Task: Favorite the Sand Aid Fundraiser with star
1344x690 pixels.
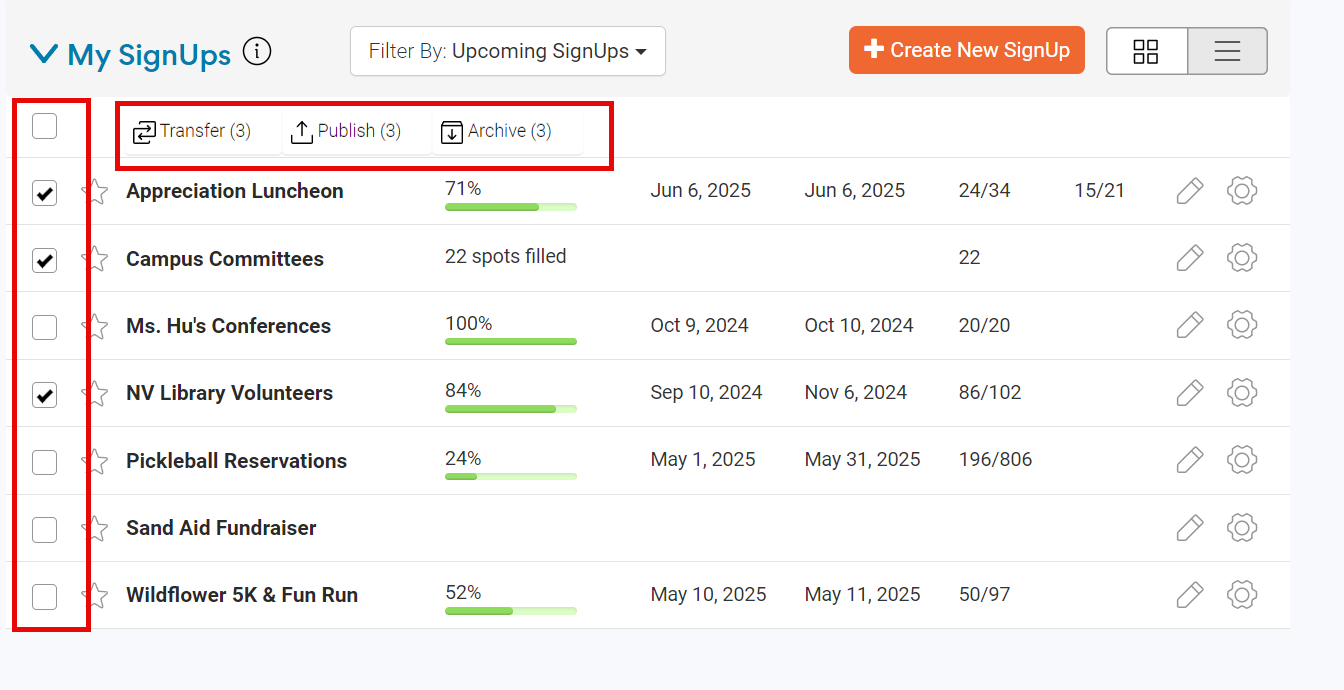Action: tap(96, 528)
